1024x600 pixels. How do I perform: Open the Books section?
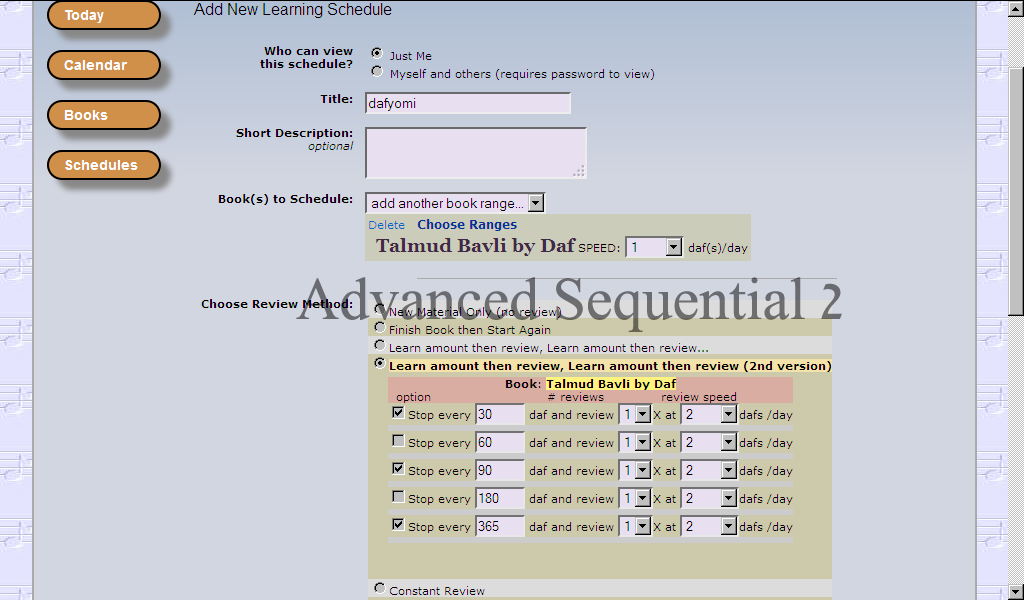click(x=103, y=116)
